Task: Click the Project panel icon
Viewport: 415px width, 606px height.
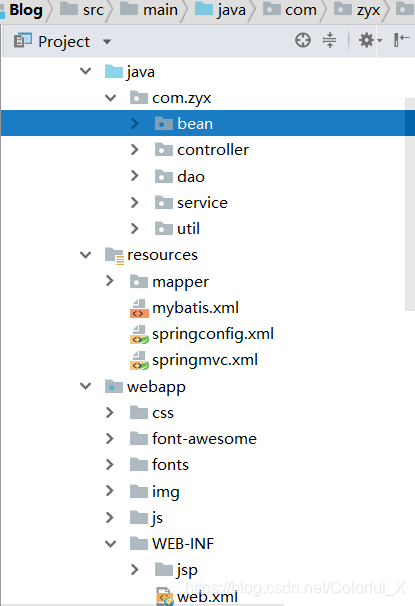Action: 22,41
